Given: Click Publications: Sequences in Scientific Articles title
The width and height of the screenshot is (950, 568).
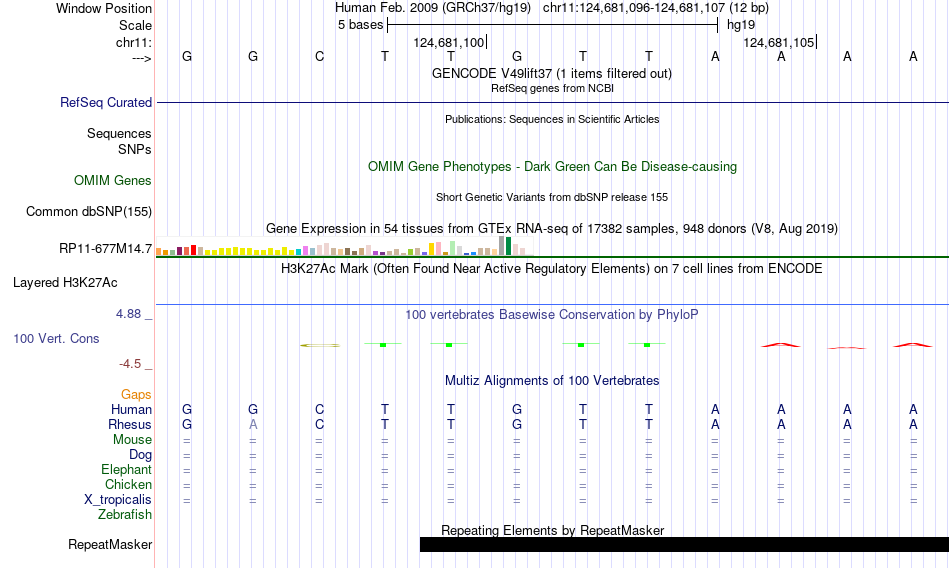Looking at the screenshot, I should coord(552,119).
